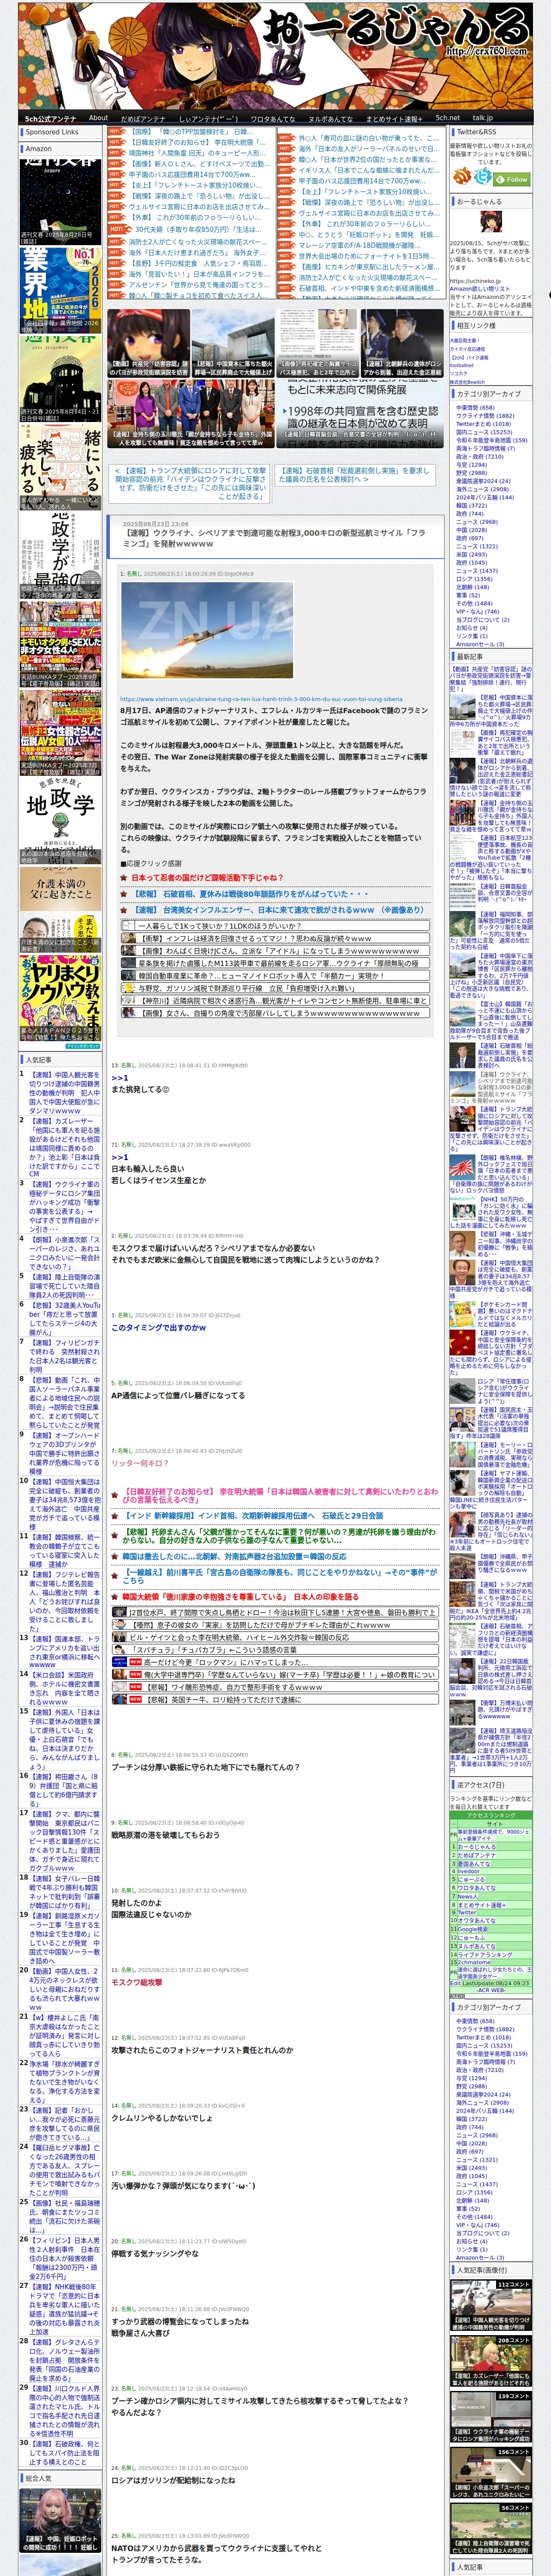Open talk.jp menu link
The height and width of the screenshot is (2576, 551).
pyautogui.click(x=483, y=118)
